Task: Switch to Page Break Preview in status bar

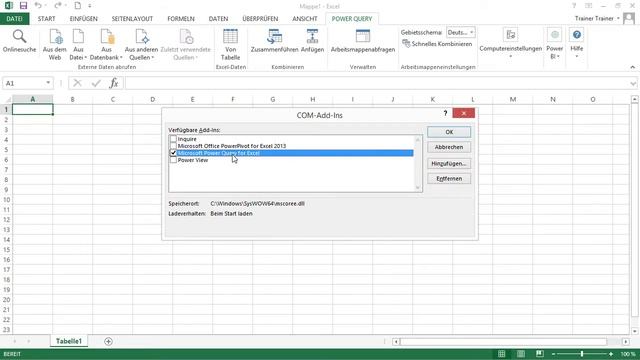Action: pyautogui.click(x=540, y=354)
